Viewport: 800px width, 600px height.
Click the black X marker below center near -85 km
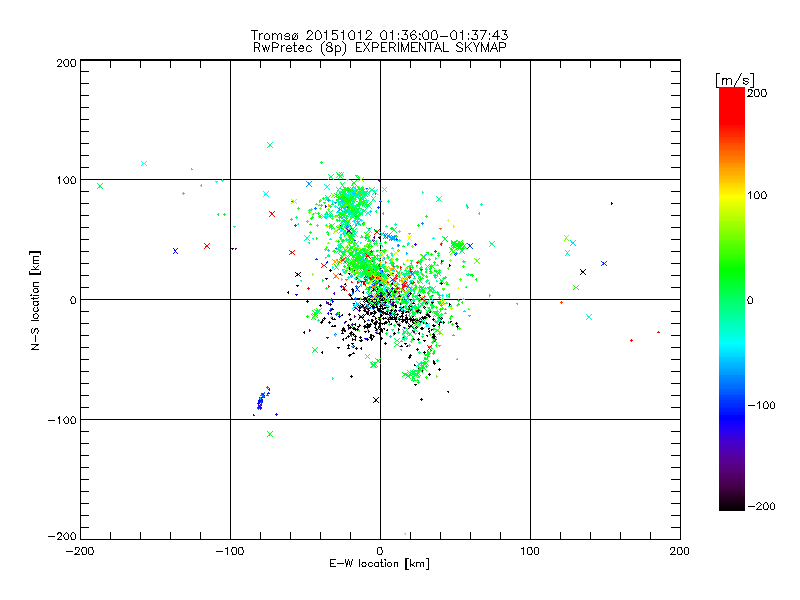[x=376, y=400]
